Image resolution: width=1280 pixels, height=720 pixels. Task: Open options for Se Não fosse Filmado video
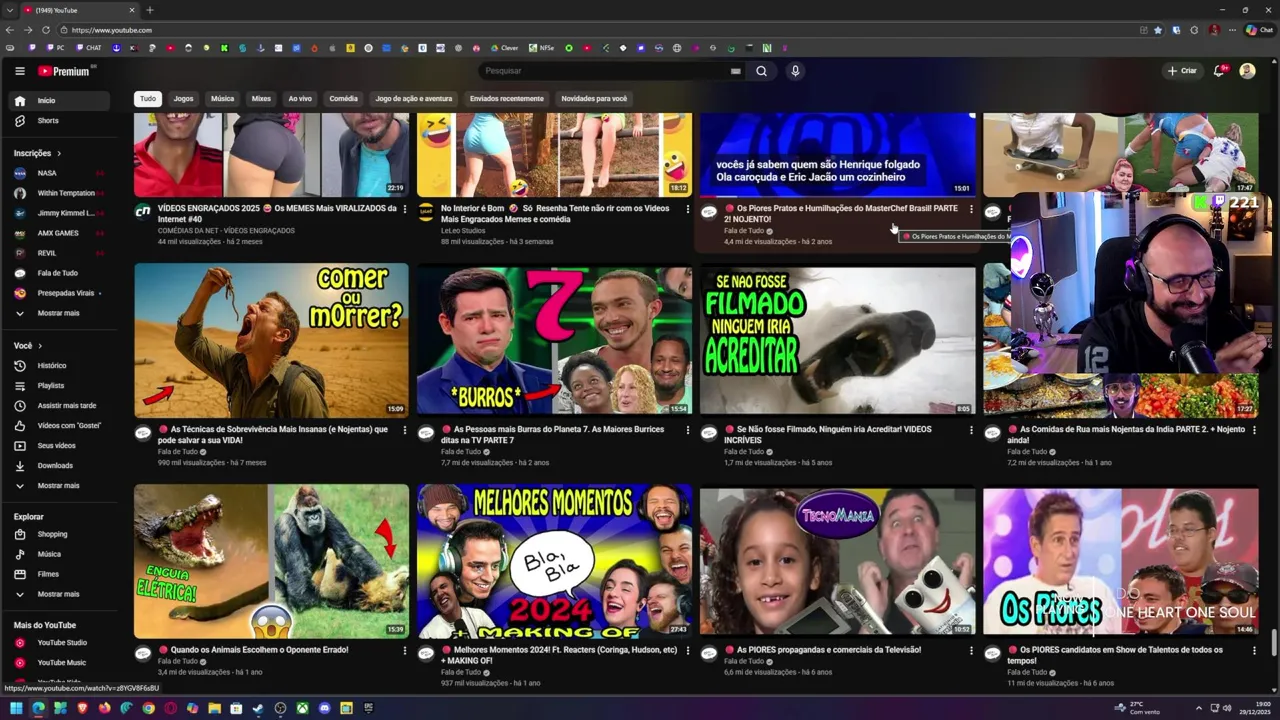click(x=970, y=430)
